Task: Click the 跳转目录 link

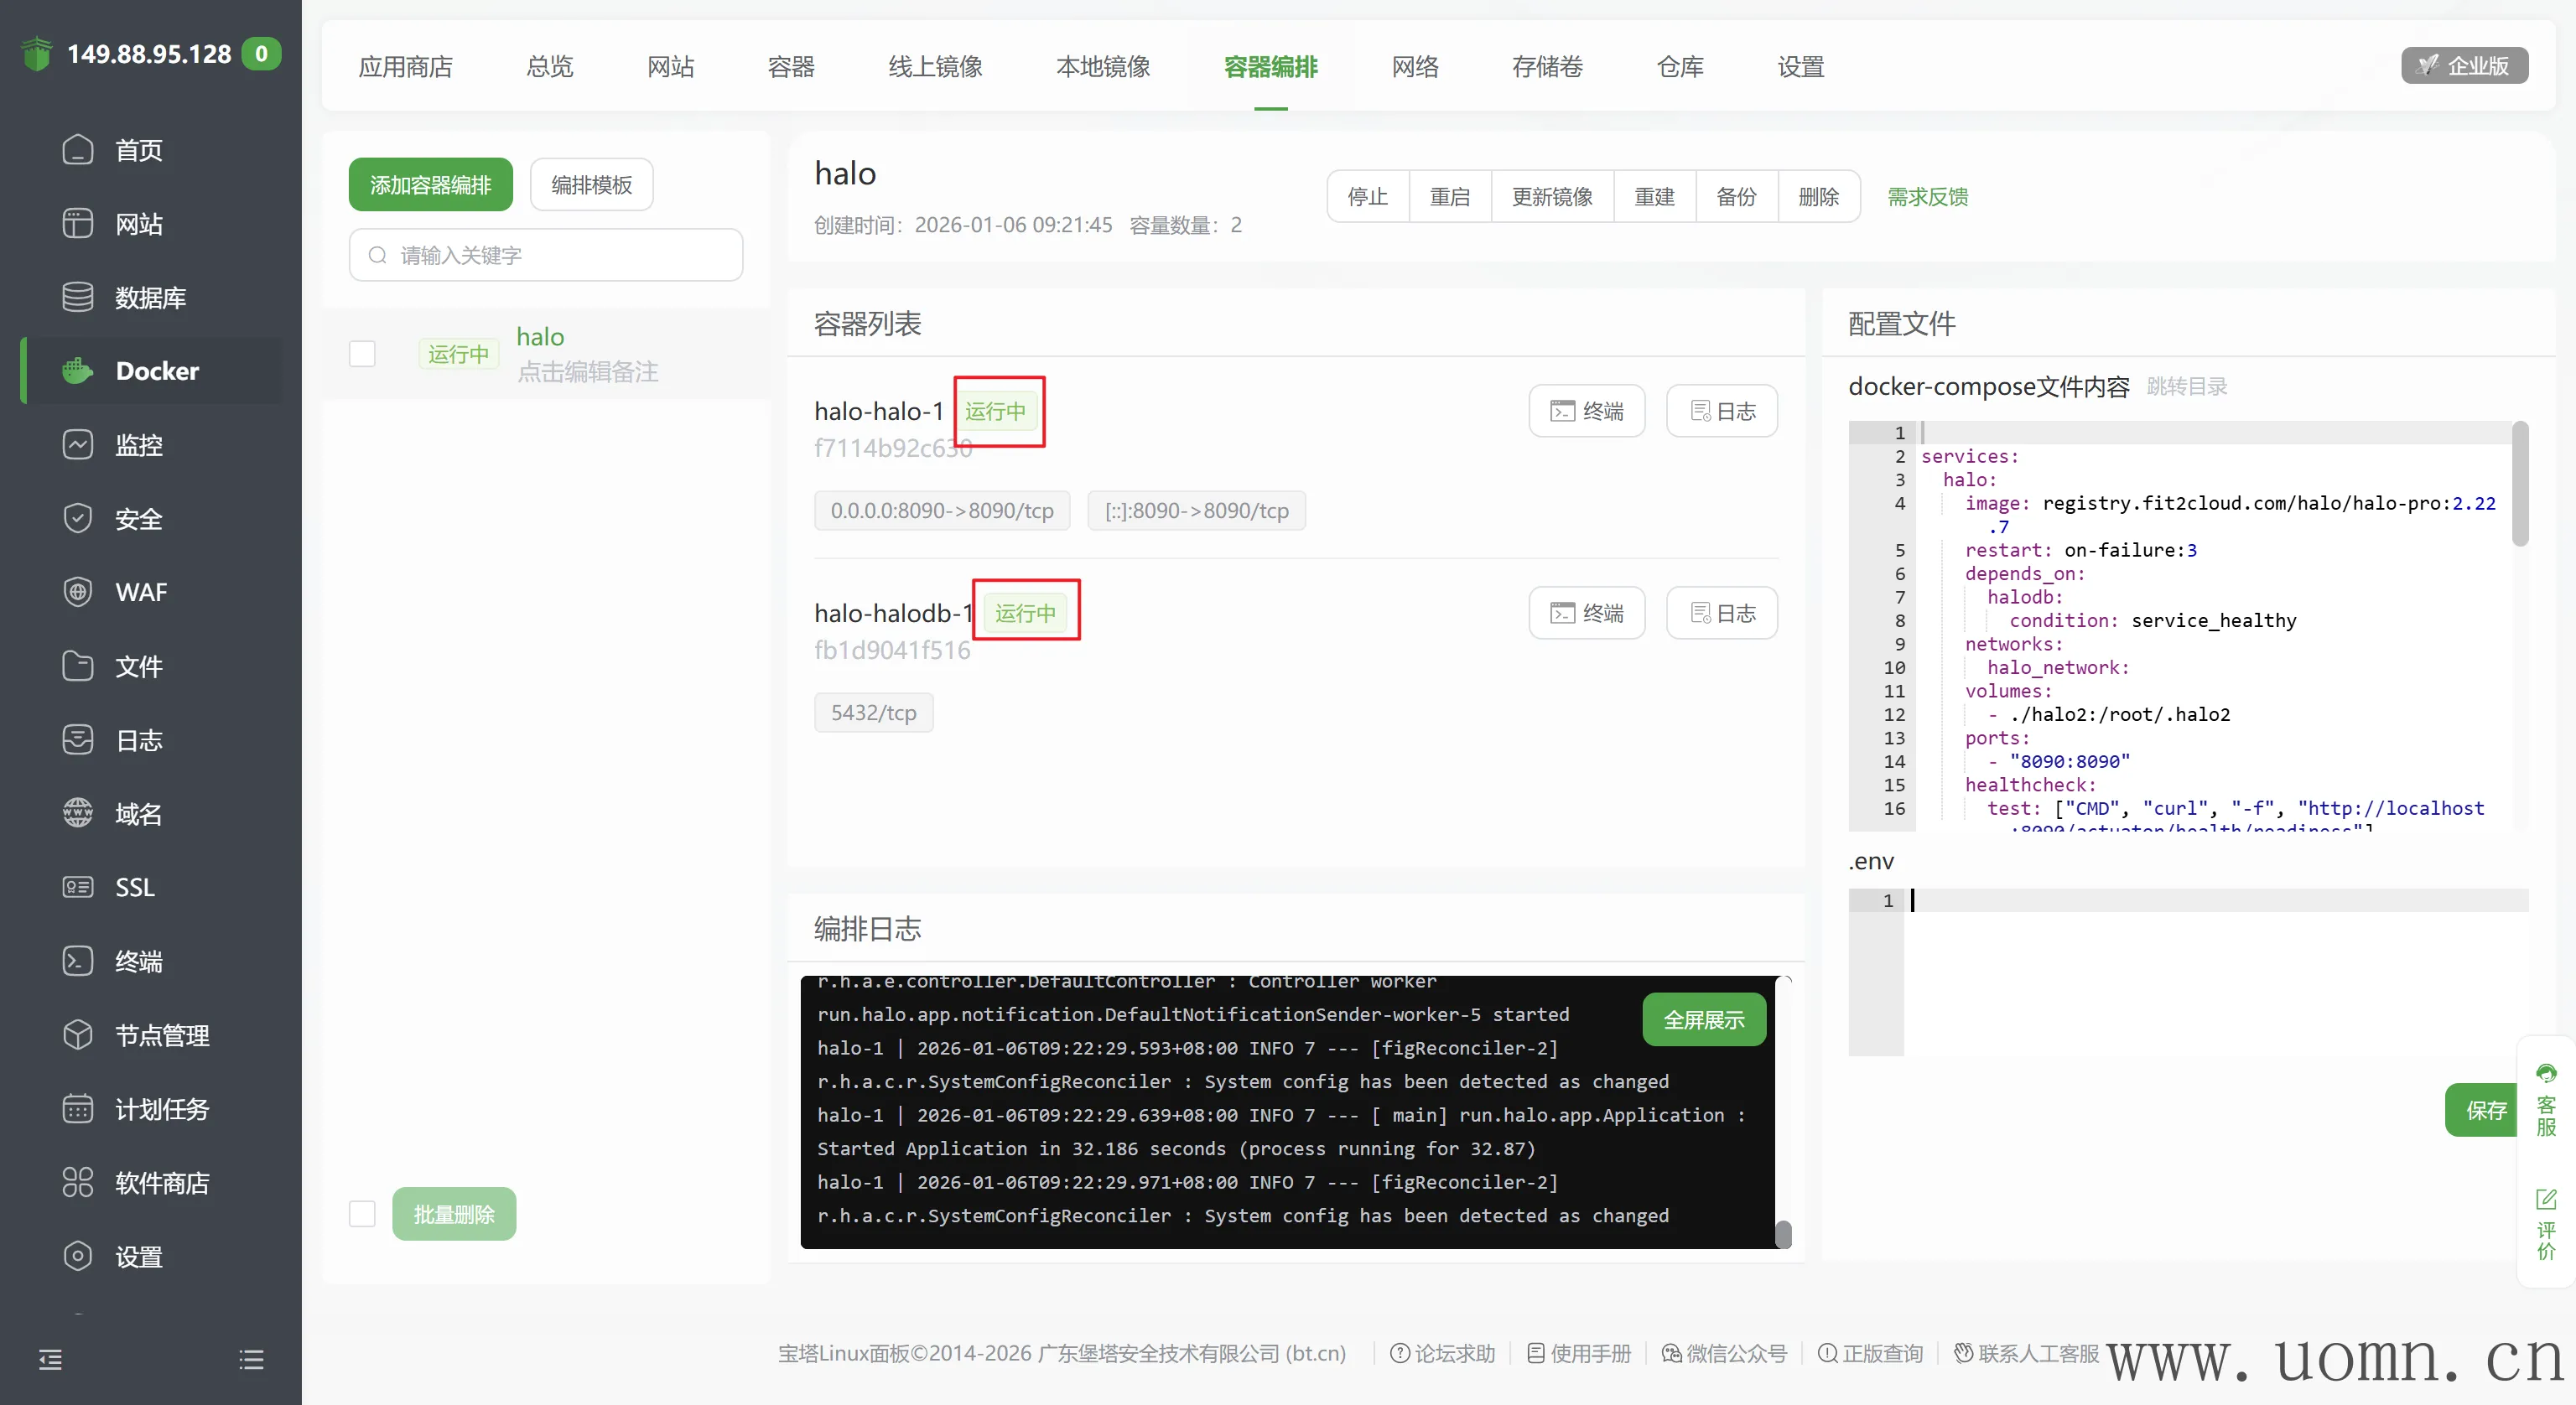Action: tap(2186, 387)
